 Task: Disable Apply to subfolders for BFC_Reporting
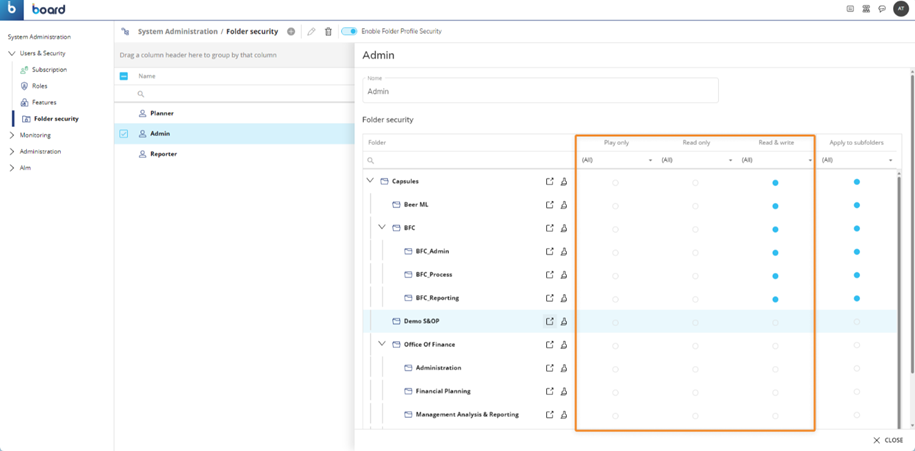point(856,298)
